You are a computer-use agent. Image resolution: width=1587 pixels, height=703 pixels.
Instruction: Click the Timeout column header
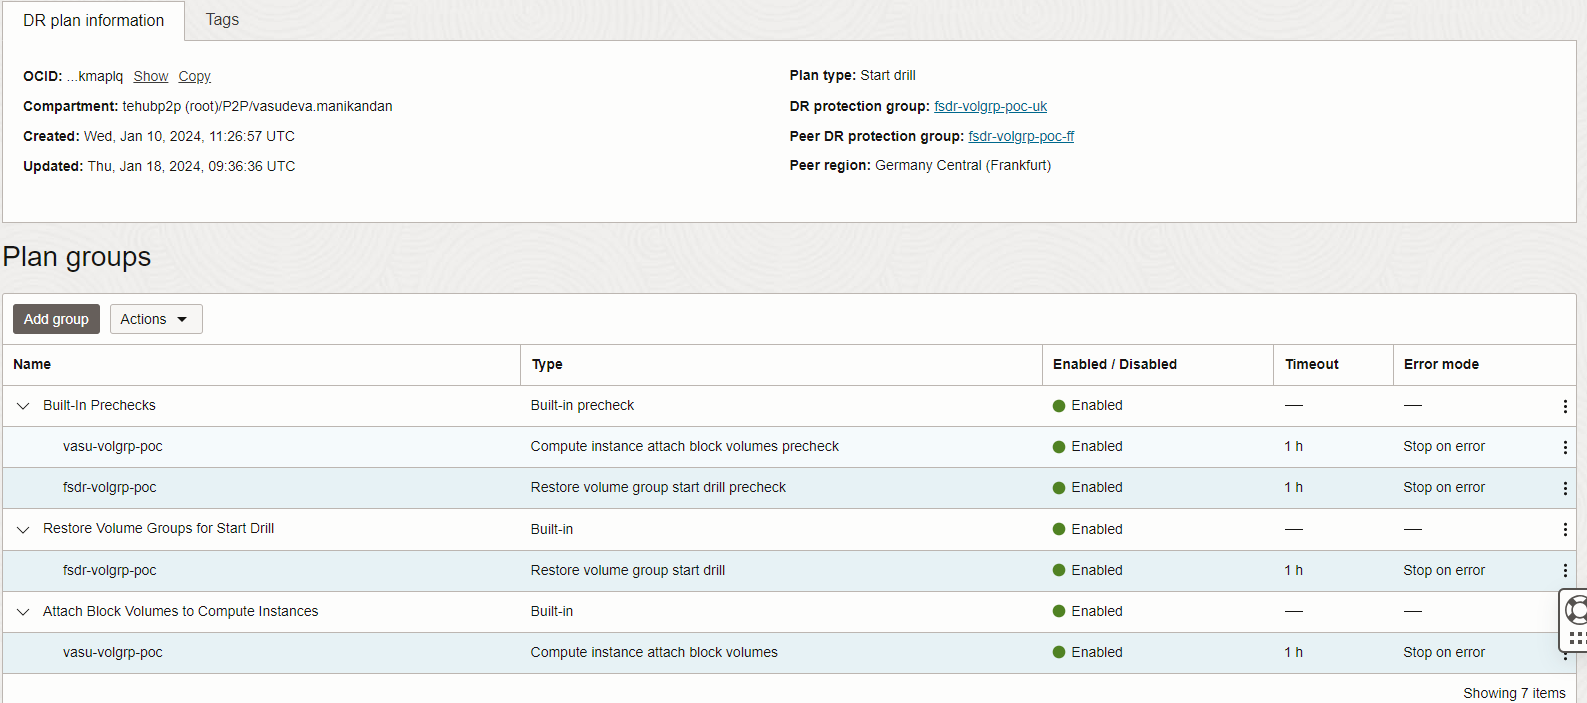(1311, 365)
